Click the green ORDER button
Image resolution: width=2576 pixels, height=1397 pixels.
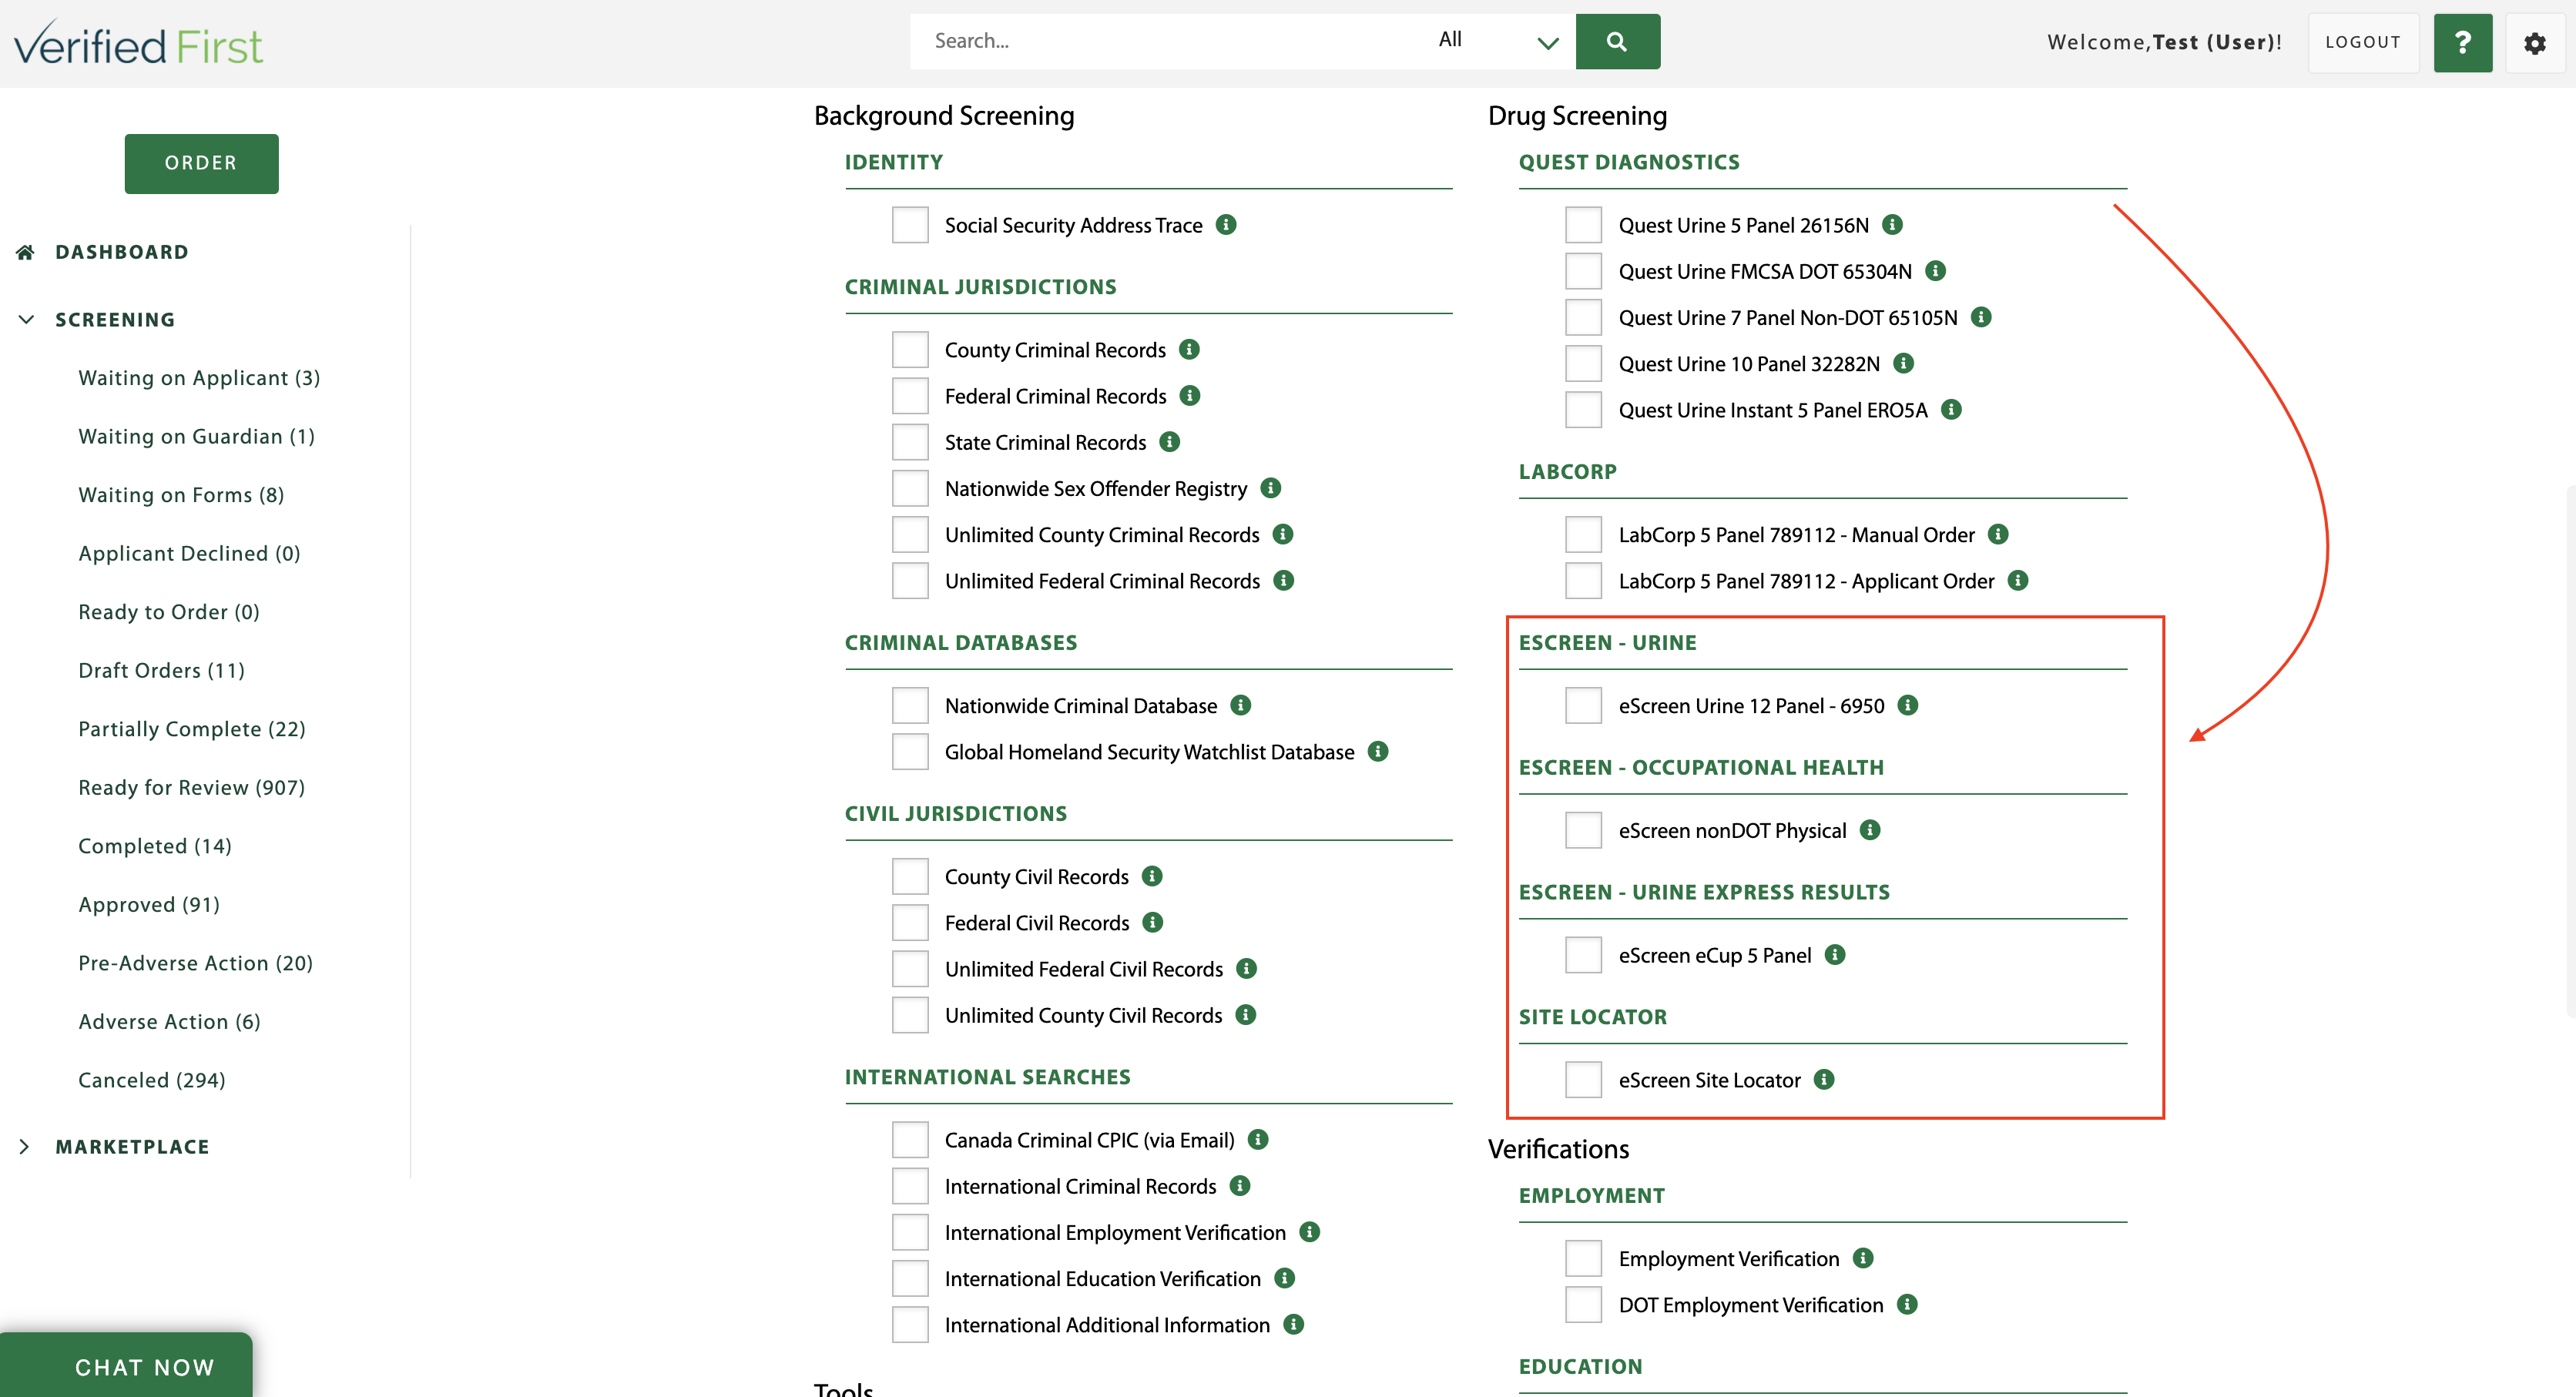(x=201, y=163)
